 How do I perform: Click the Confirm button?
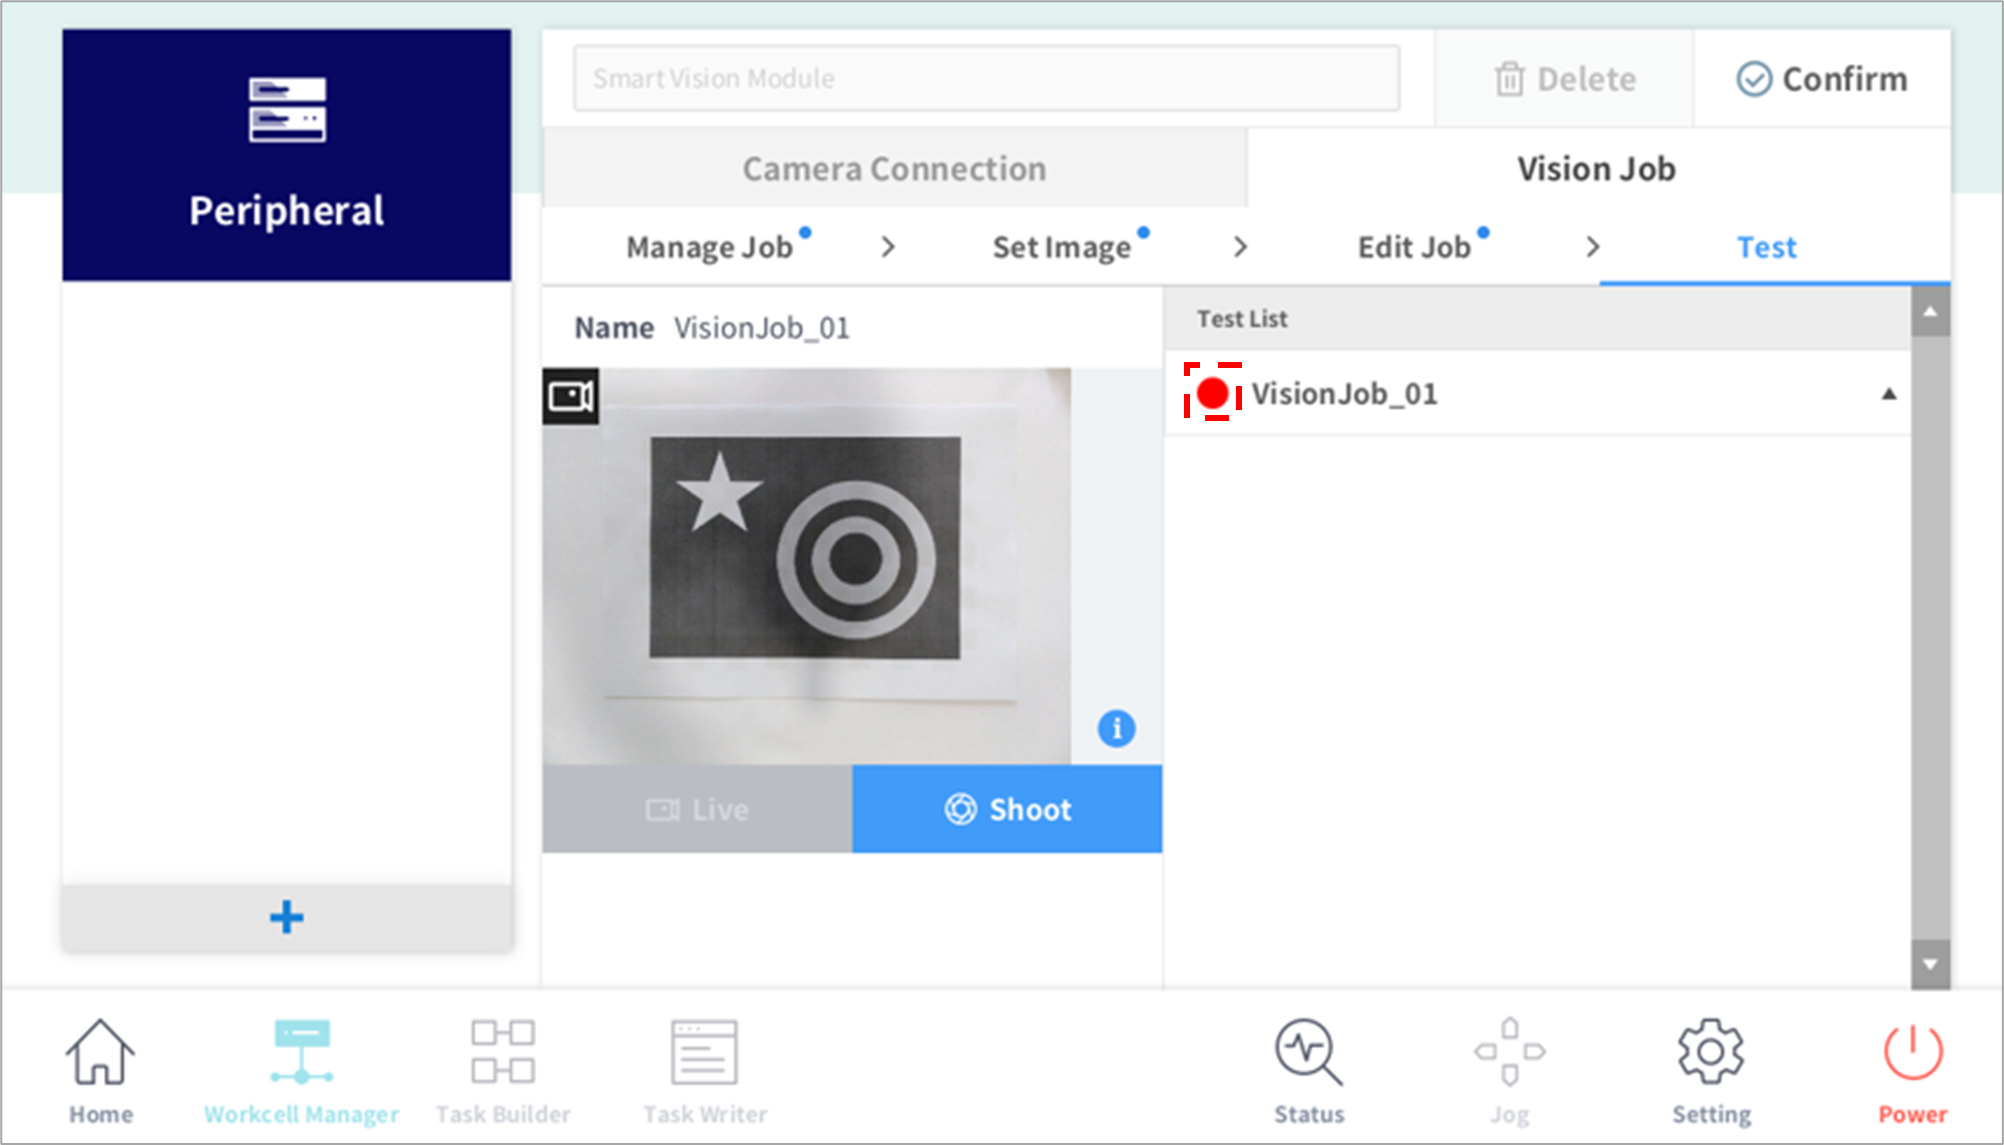point(1821,79)
